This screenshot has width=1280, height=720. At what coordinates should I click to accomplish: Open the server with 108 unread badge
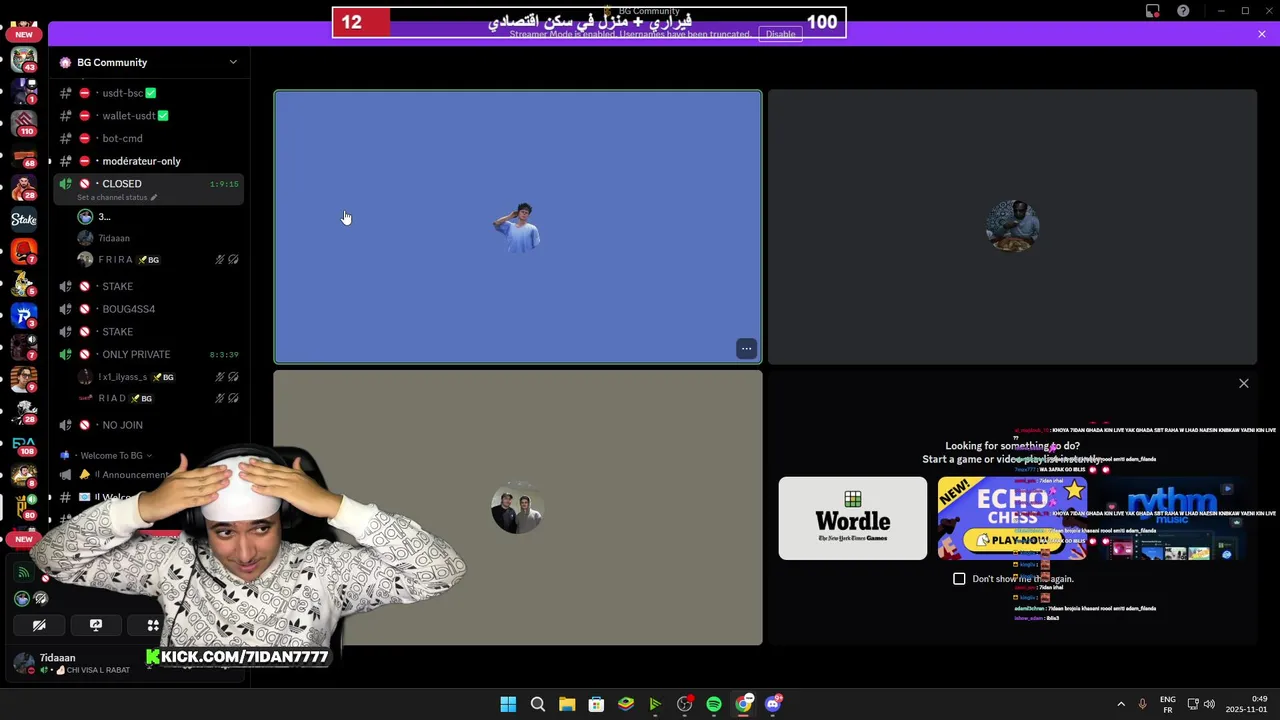click(x=24, y=444)
